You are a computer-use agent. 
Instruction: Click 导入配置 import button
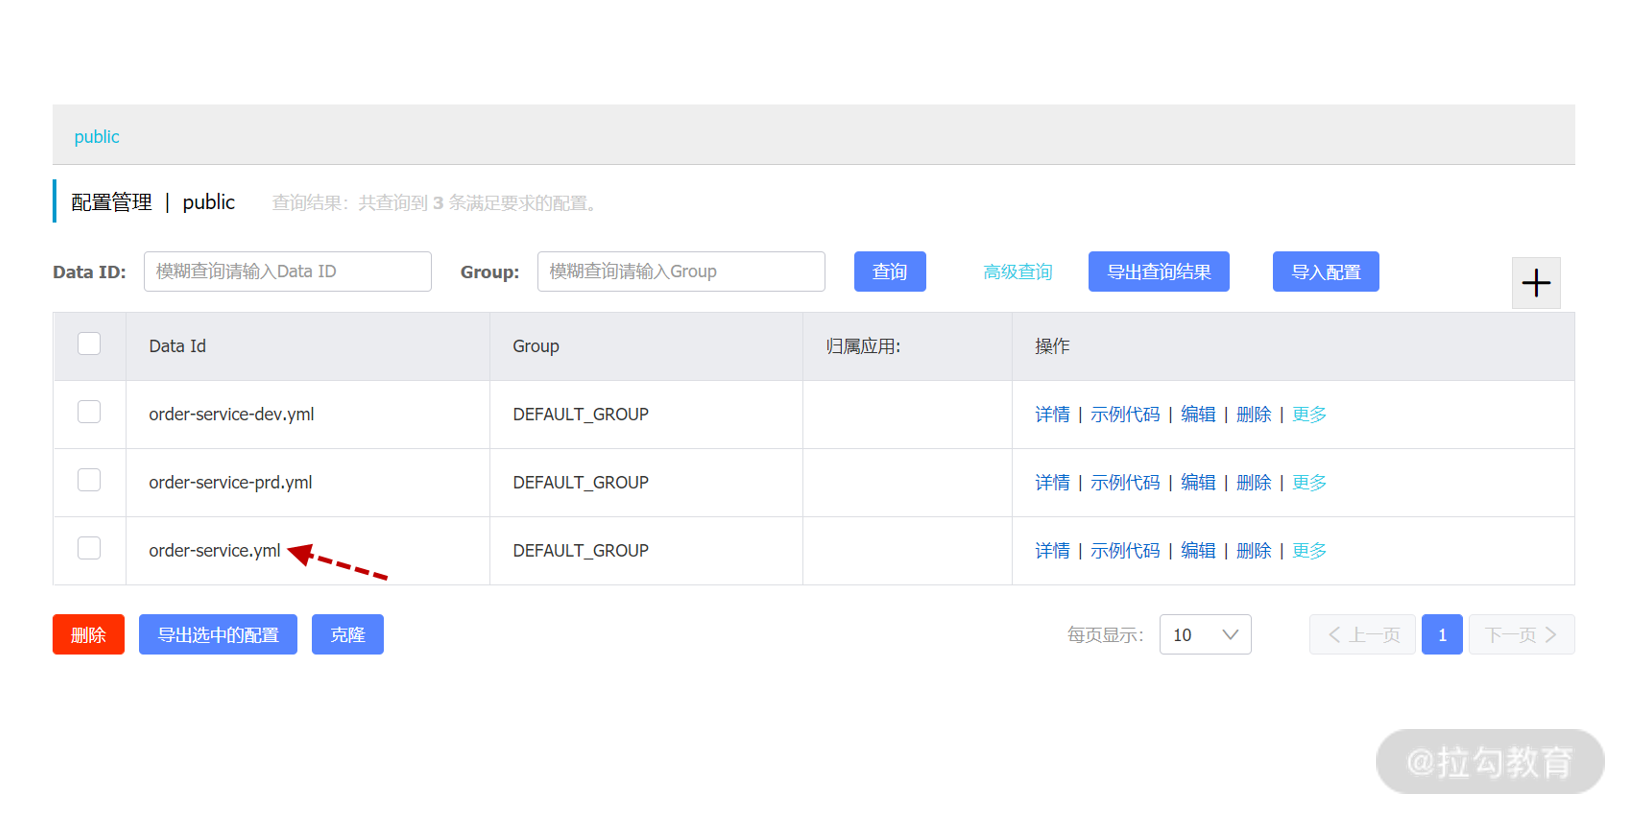click(x=1326, y=271)
